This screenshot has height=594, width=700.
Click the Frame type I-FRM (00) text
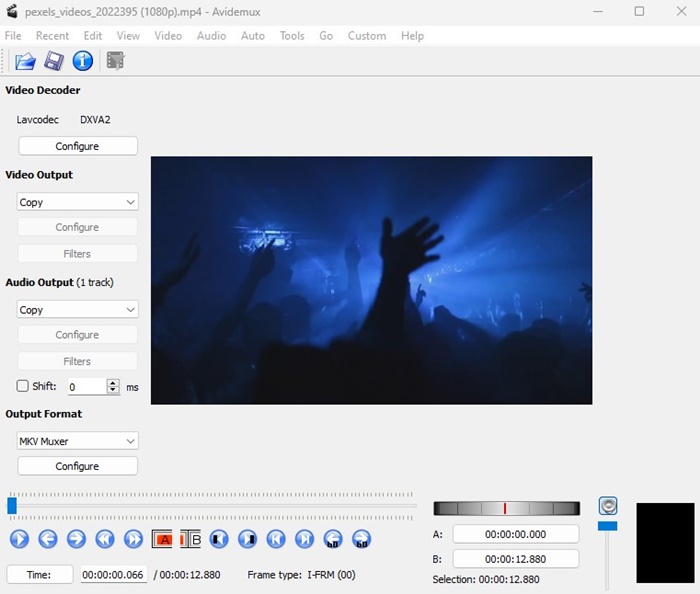point(301,575)
